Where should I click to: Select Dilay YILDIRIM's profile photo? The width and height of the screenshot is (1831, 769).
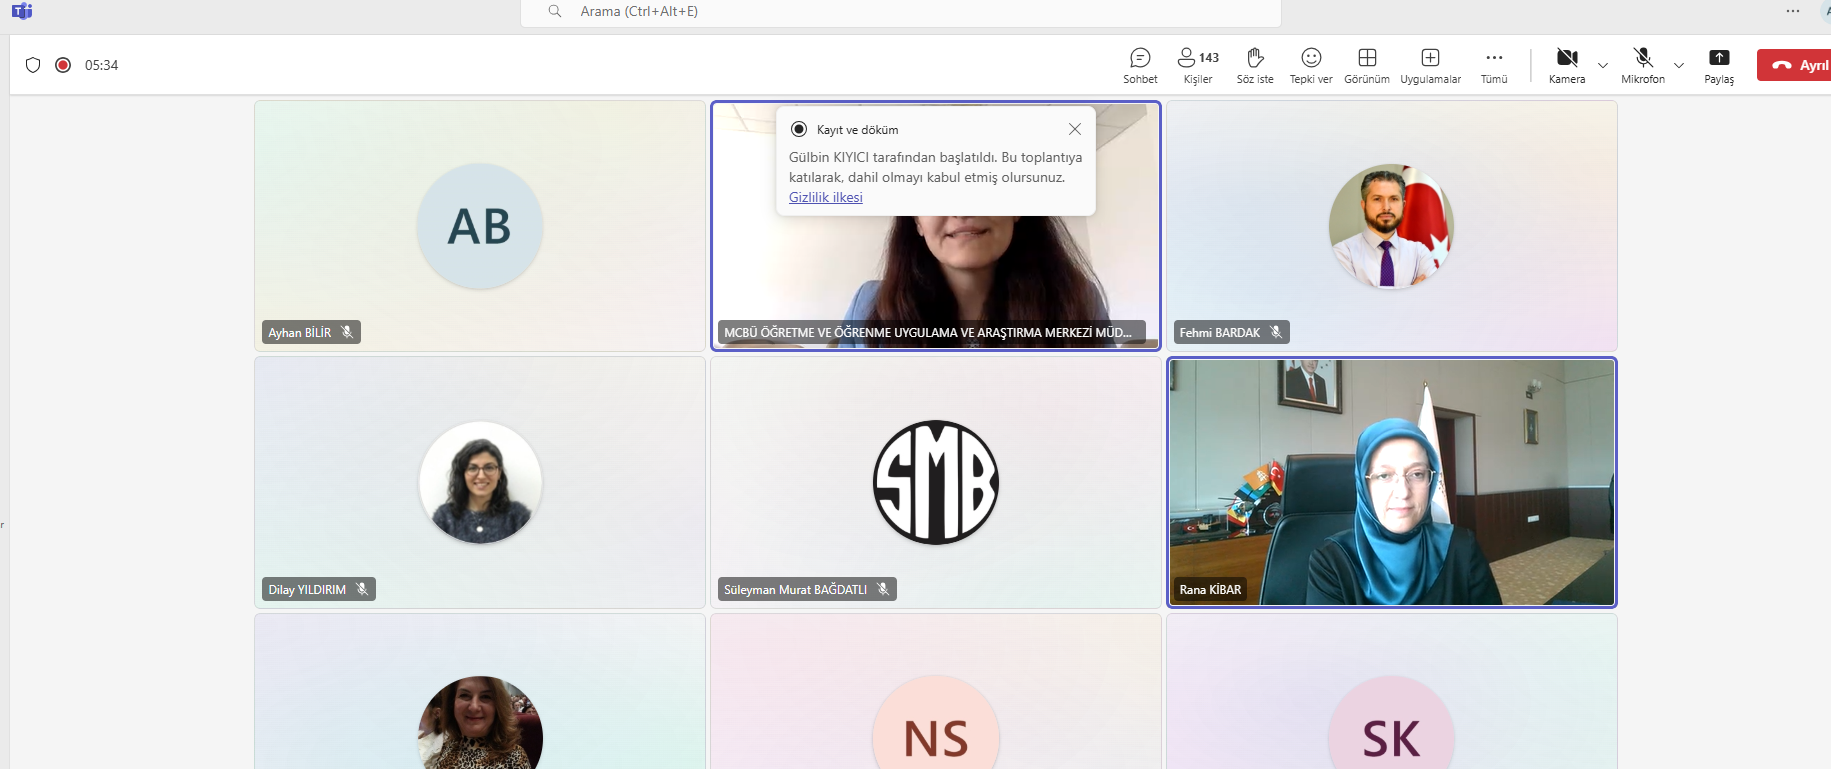pos(480,483)
